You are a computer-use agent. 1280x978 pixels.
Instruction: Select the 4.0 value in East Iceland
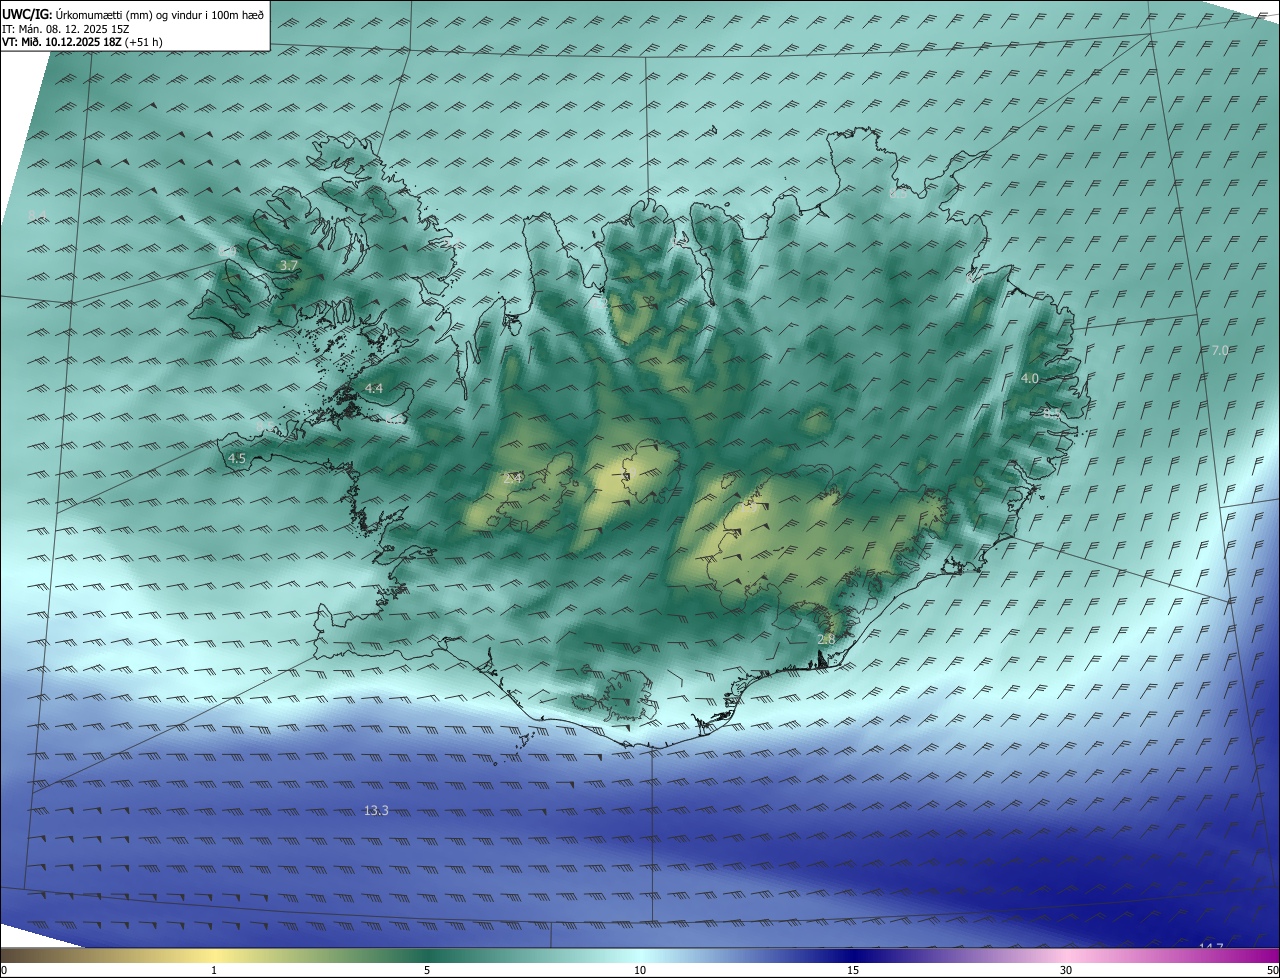1030,379
